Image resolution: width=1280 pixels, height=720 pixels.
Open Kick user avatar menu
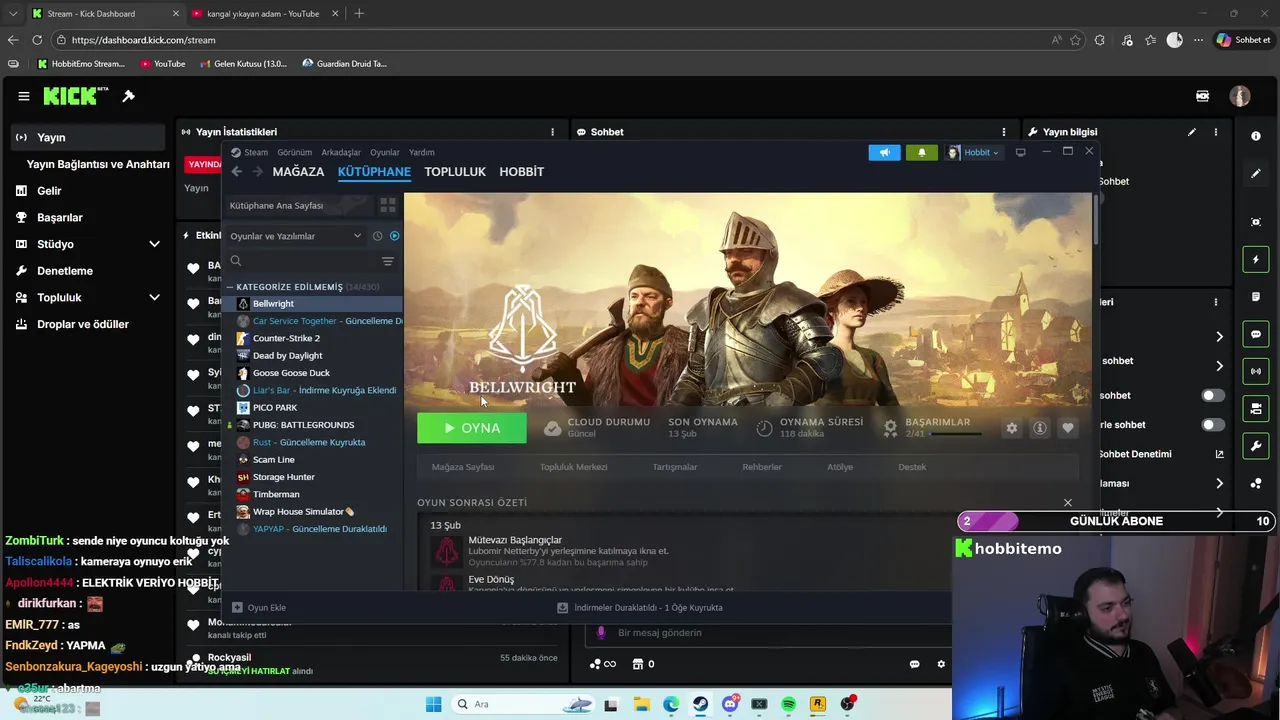[1240, 96]
